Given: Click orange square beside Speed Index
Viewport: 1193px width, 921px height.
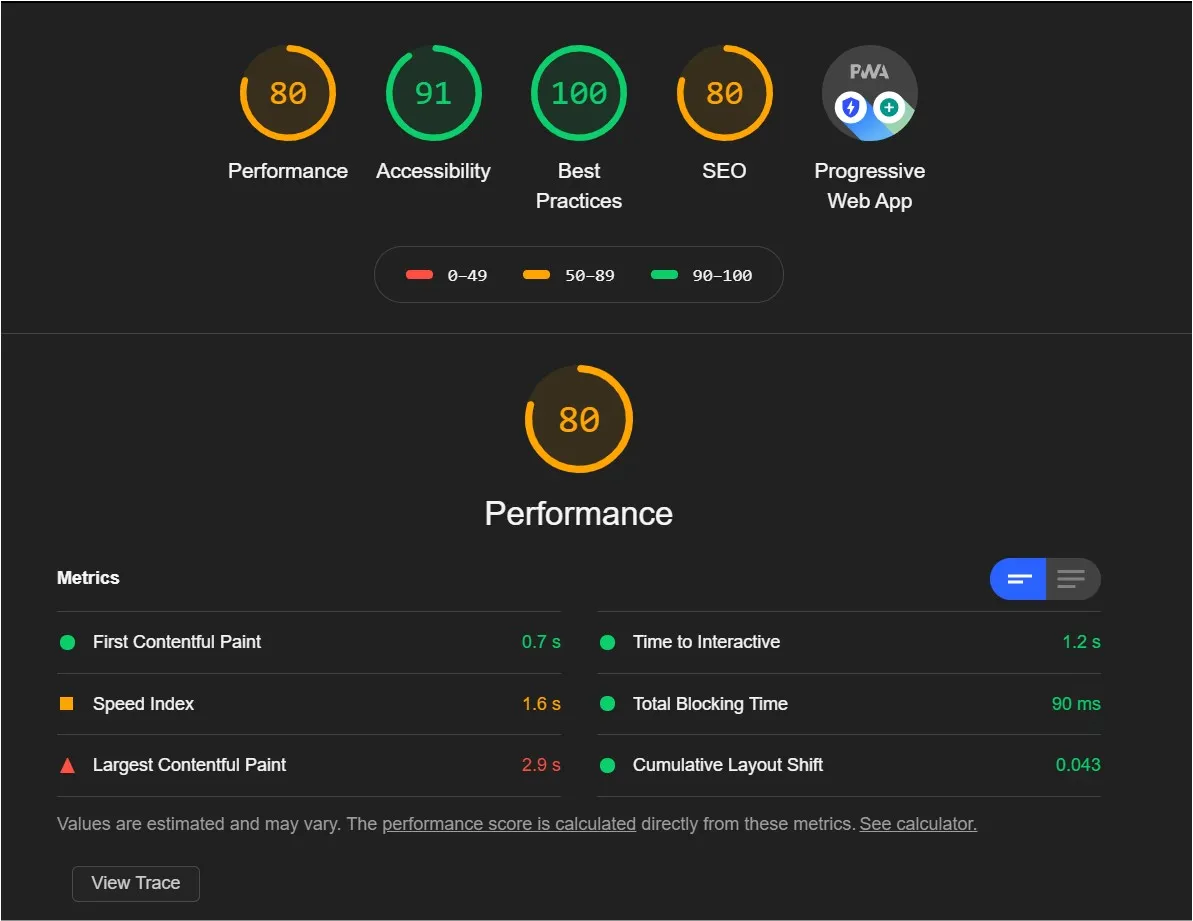Looking at the screenshot, I should [x=67, y=703].
